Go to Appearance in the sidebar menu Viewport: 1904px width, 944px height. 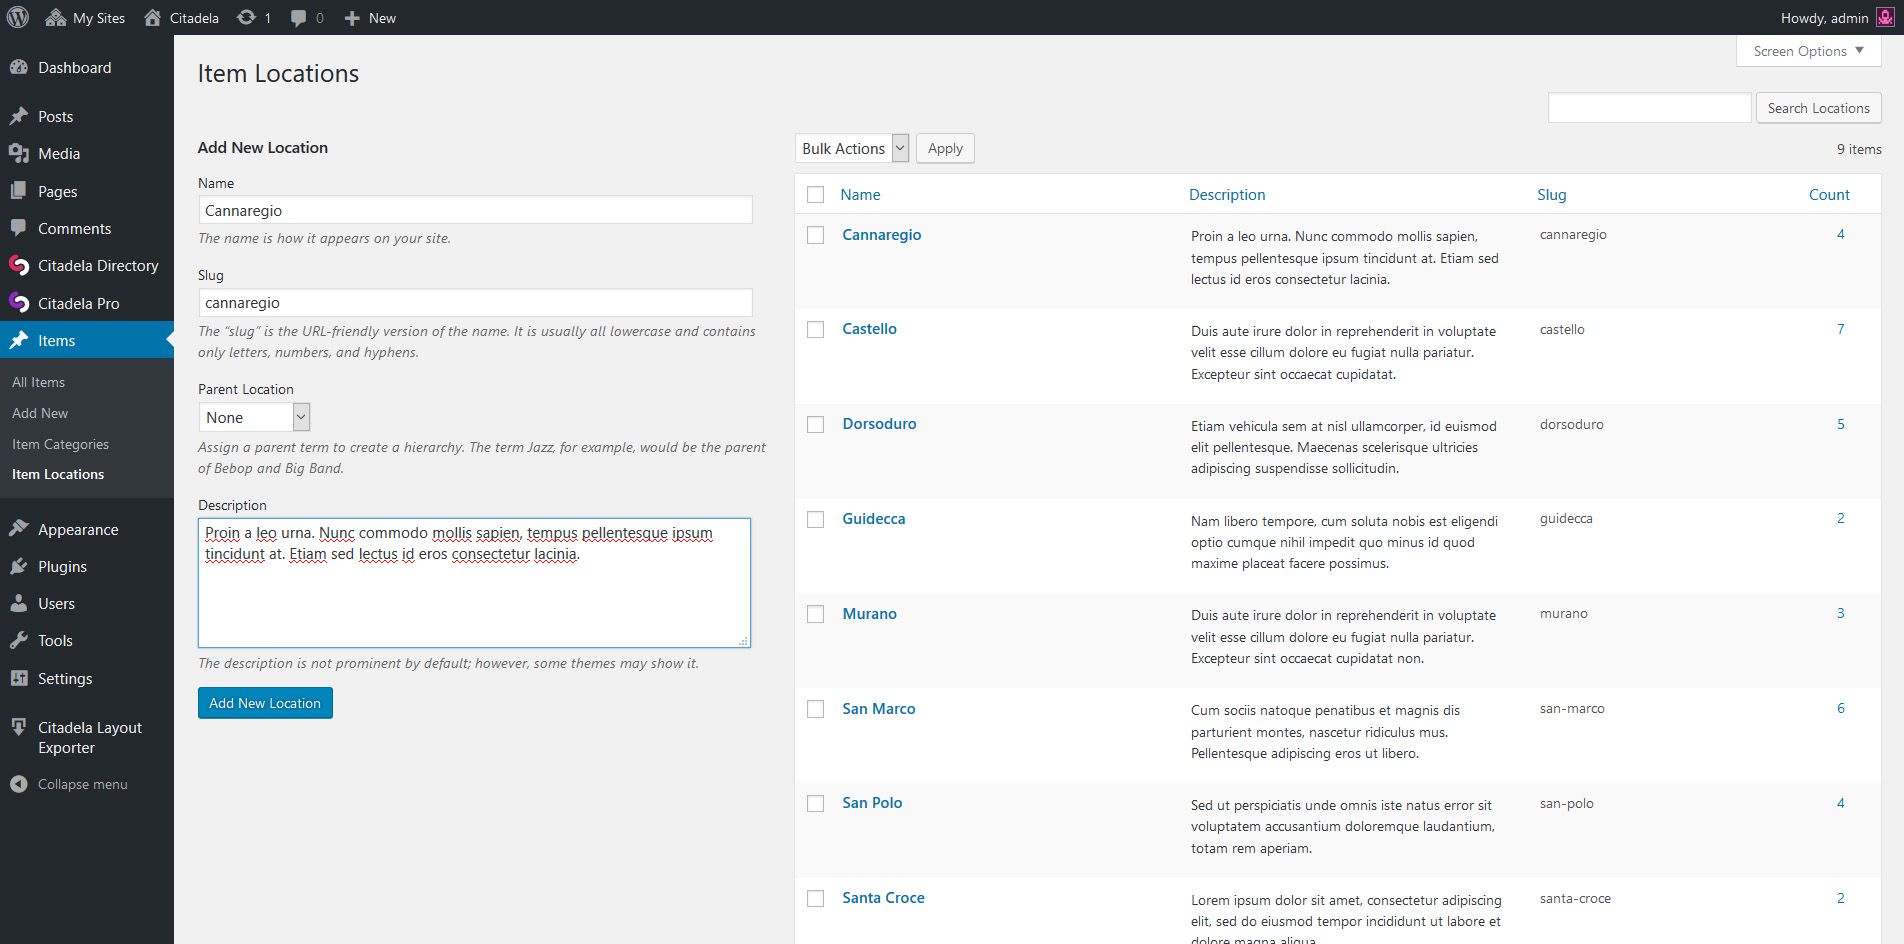tap(78, 530)
